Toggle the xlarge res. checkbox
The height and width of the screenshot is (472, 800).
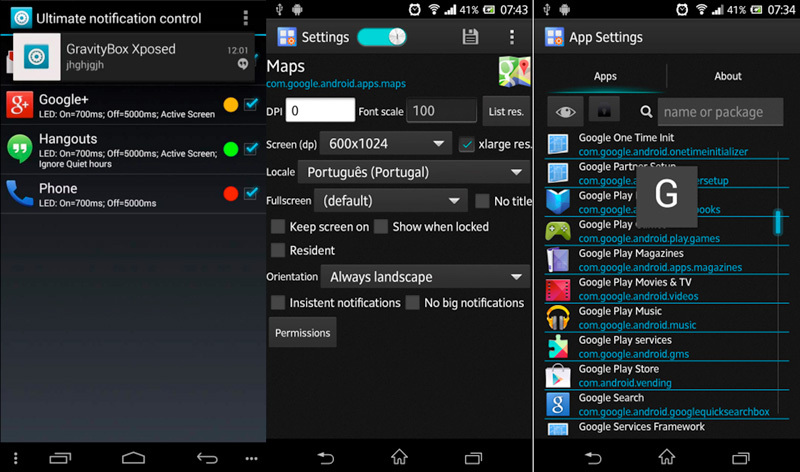[466, 144]
